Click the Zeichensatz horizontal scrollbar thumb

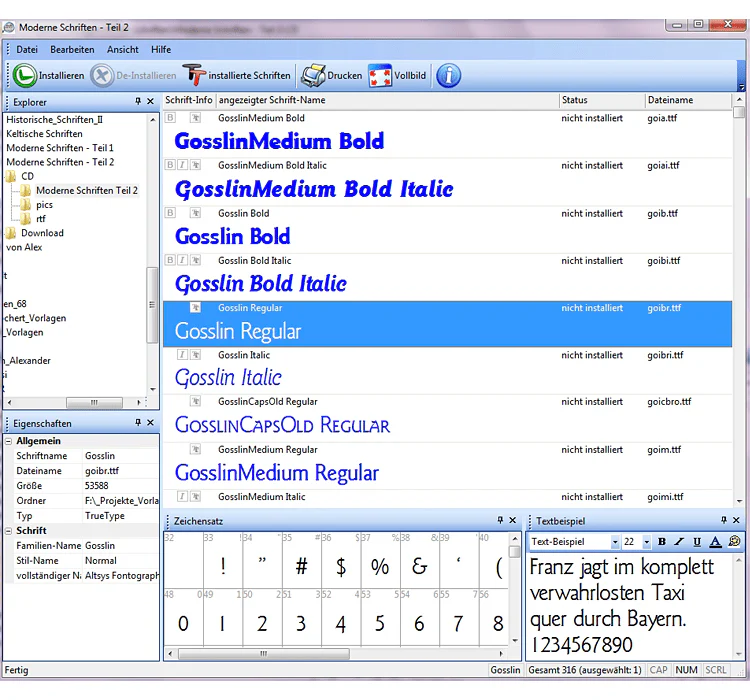264,654
